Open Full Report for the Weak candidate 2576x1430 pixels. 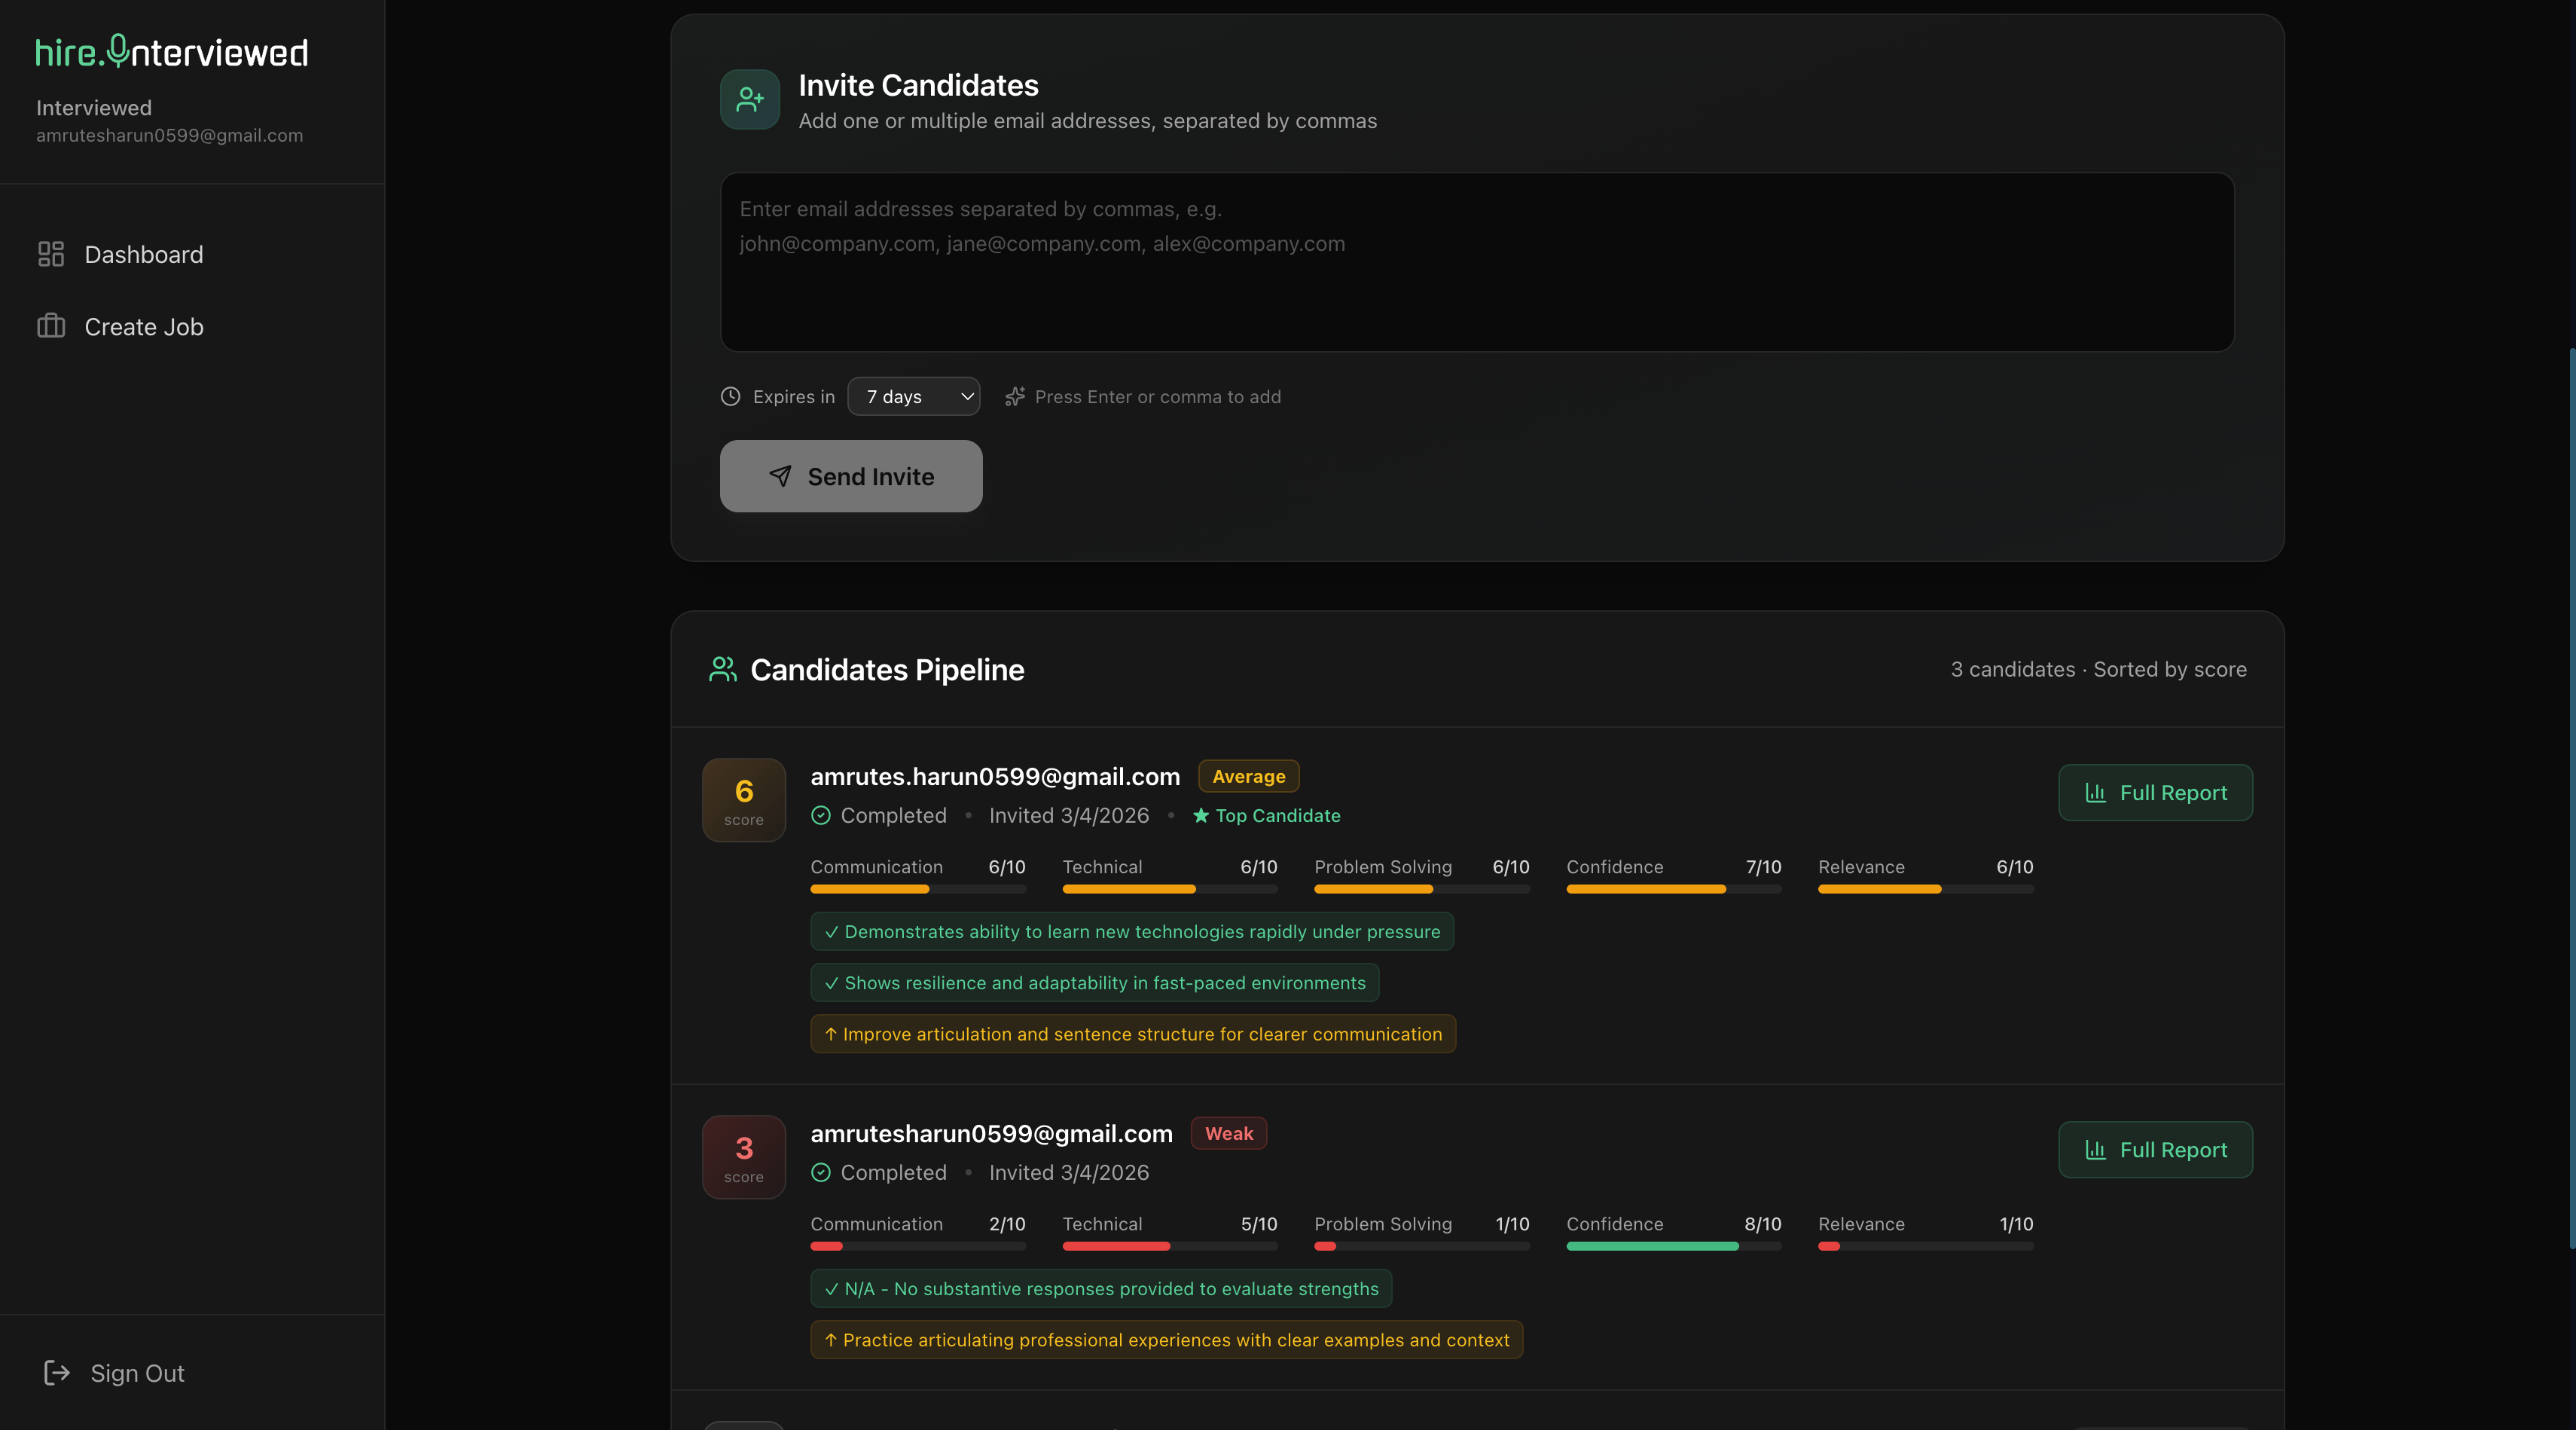(x=2155, y=1150)
